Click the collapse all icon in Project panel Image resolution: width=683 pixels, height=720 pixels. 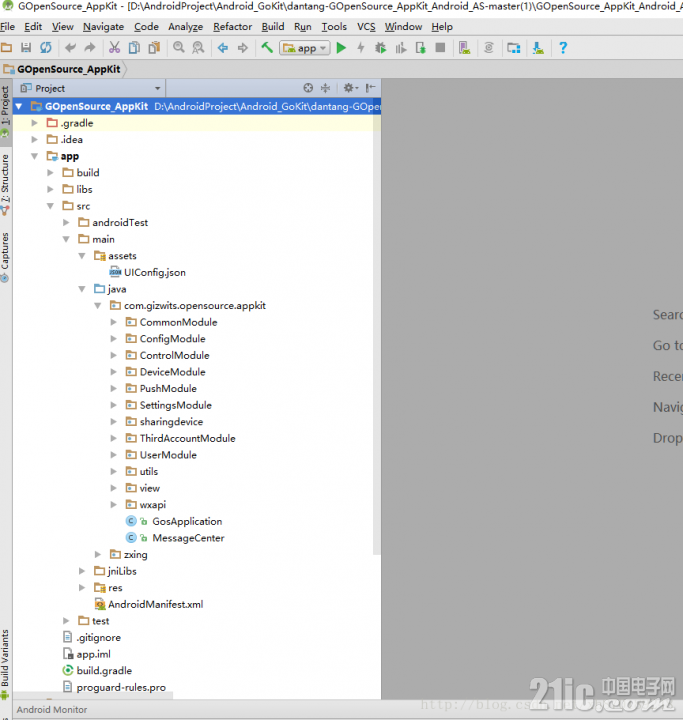(326, 88)
